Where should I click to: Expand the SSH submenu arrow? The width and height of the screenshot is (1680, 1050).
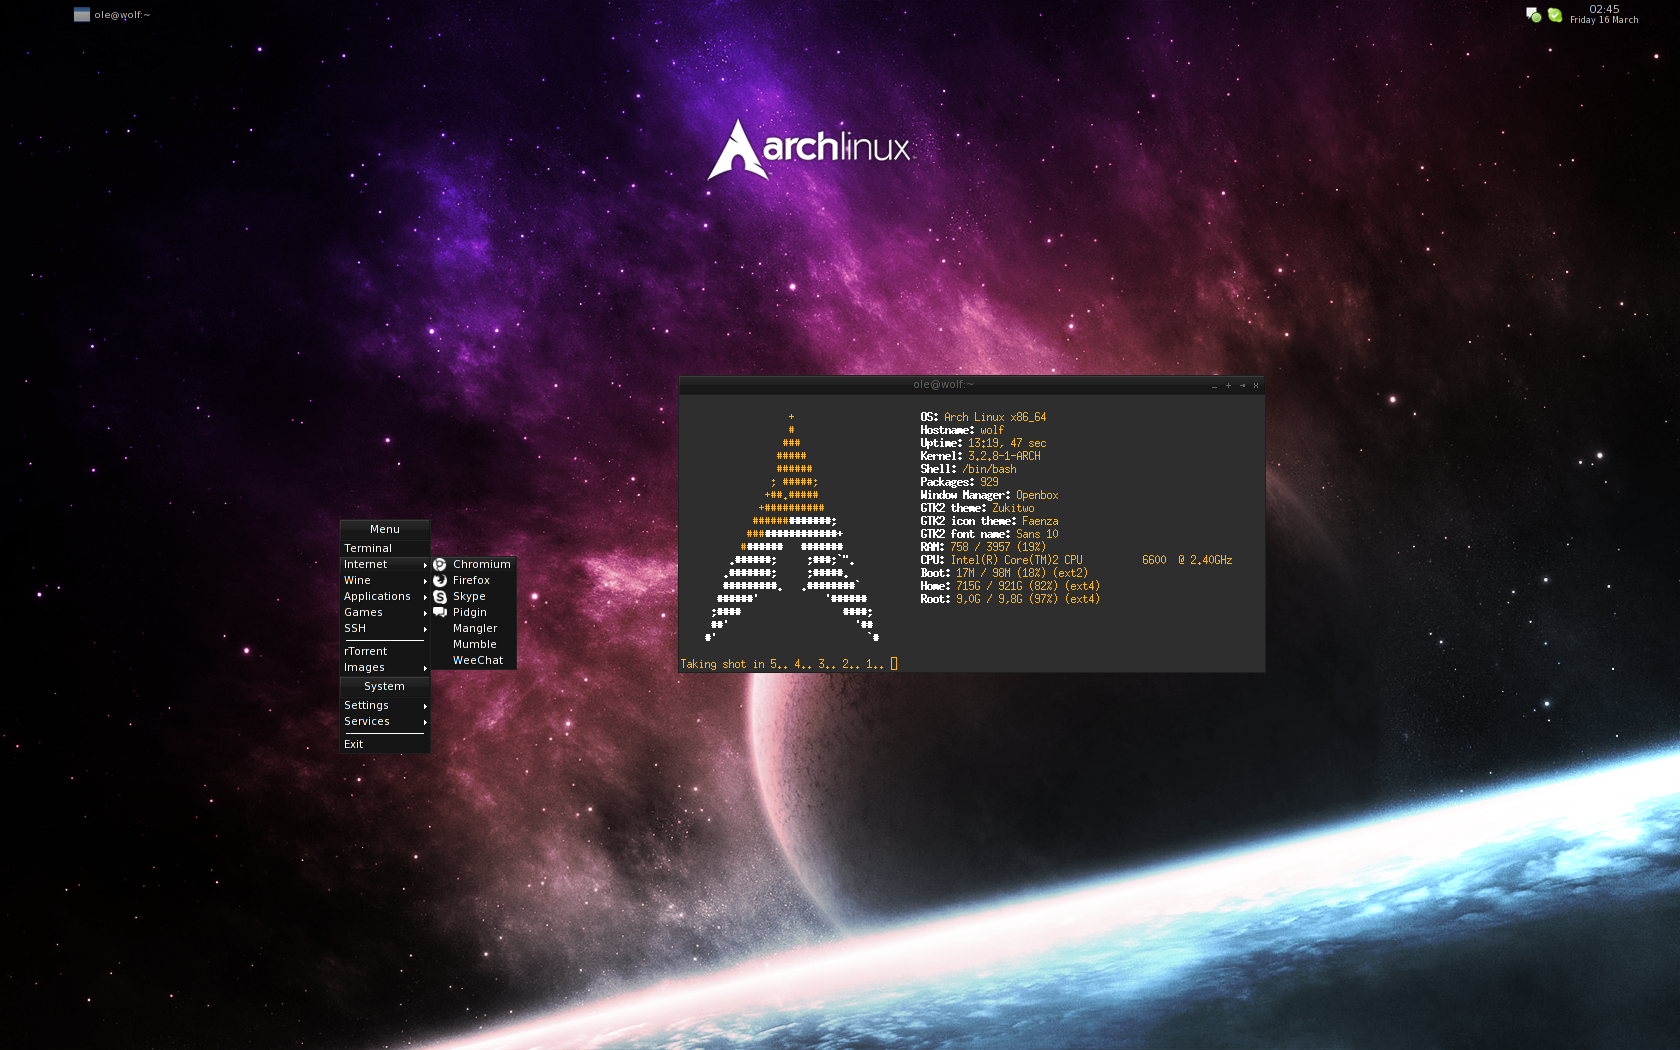[425, 629]
